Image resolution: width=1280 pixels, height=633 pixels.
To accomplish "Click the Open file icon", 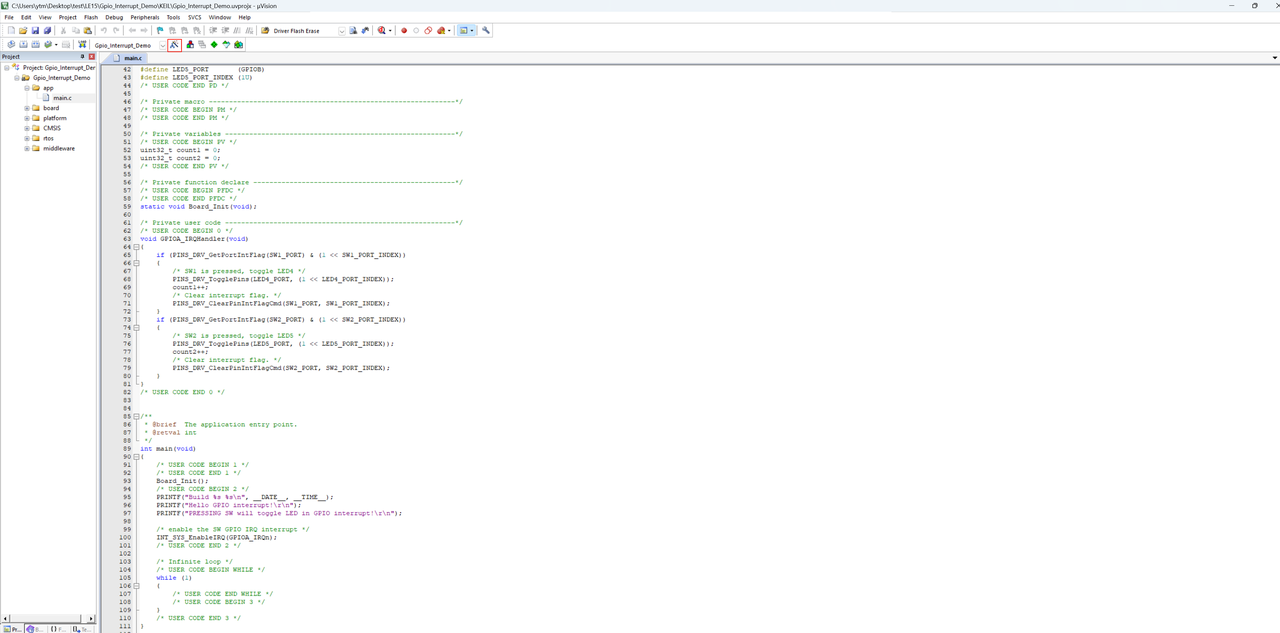I will 23,31.
